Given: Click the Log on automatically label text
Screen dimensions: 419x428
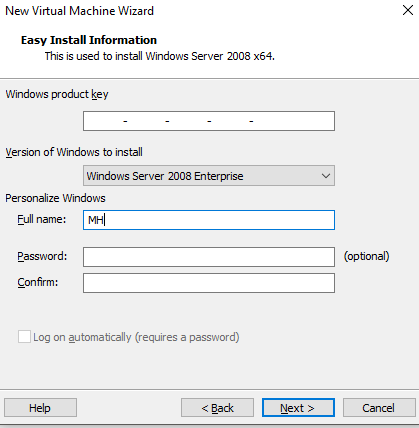Looking at the screenshot, I should pyautogui.click(x=136, y=337).
